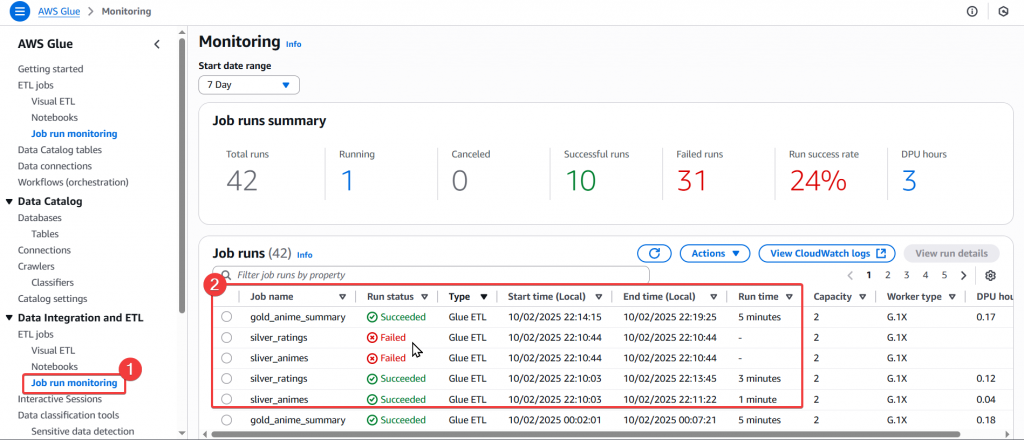Open Getting started in sidebar
This screenshot has height=440, width=1024.
tap(50, 69)
